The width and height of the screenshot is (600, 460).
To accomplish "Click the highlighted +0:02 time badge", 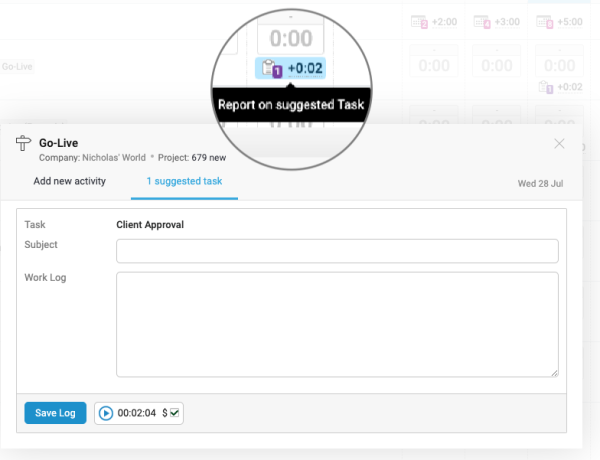I will [x=304, y=69].
